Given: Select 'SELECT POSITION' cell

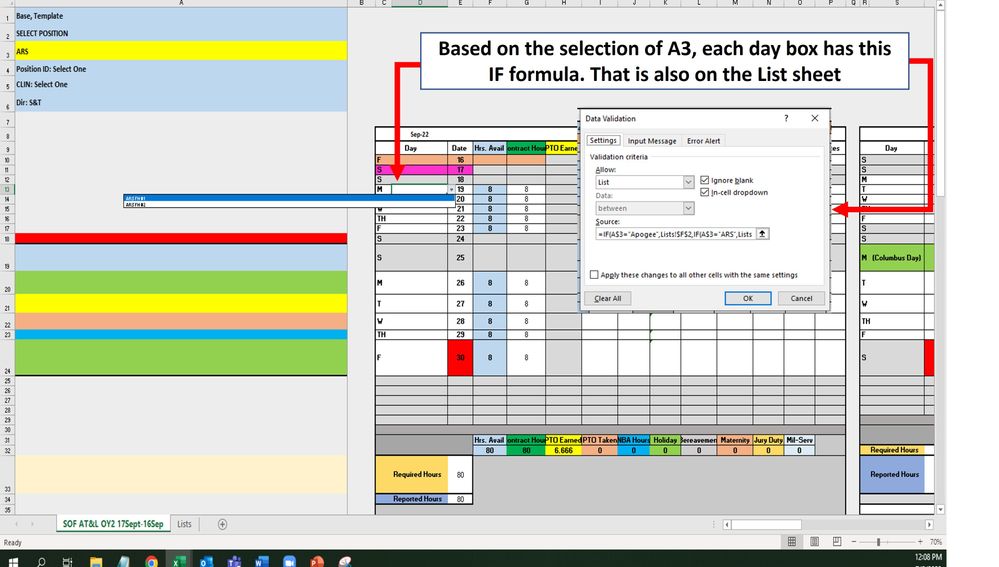Looking at the screenshot, I should click(x=181, y=32).
